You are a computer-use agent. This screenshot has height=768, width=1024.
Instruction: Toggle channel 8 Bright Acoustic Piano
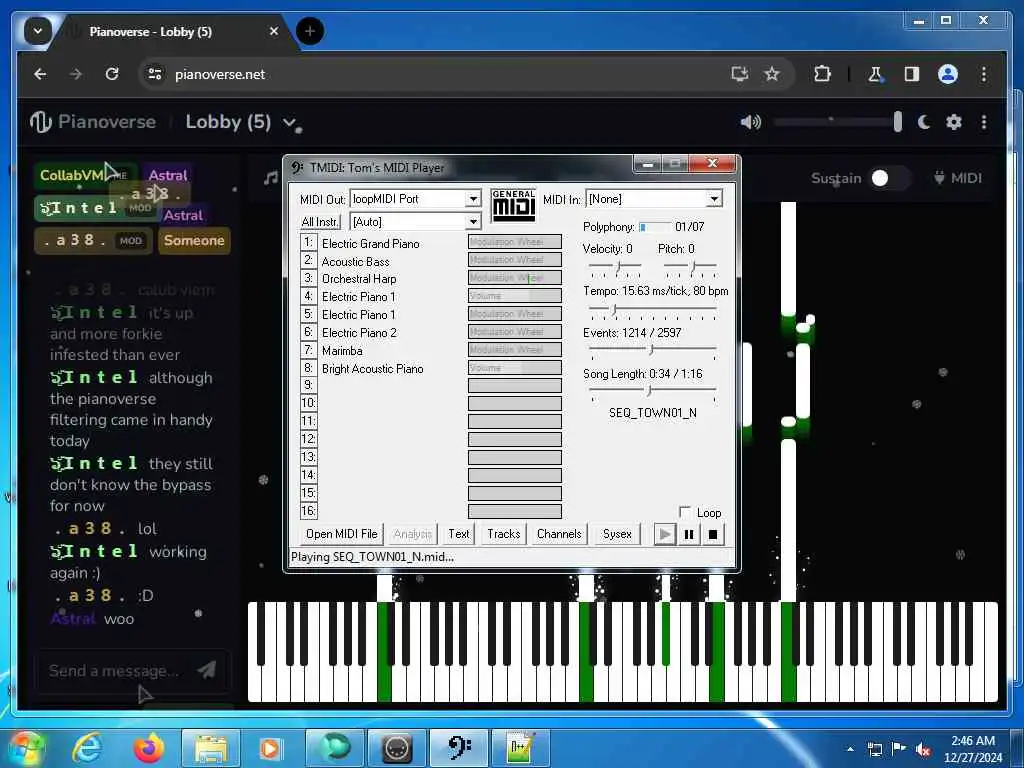point(308,368)
